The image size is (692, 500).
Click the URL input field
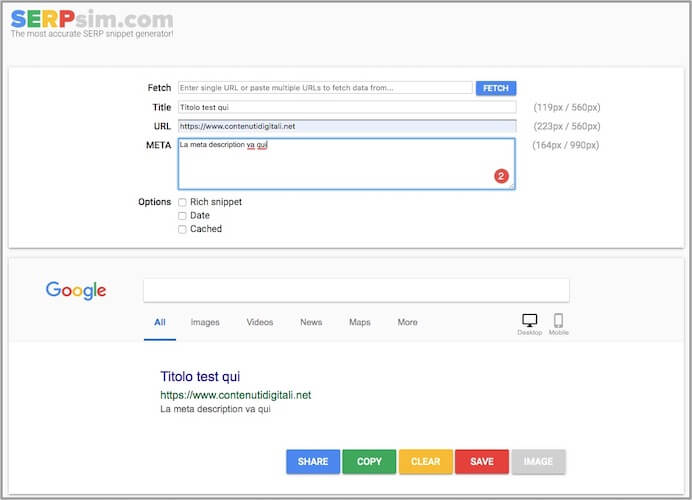[347, 126]
